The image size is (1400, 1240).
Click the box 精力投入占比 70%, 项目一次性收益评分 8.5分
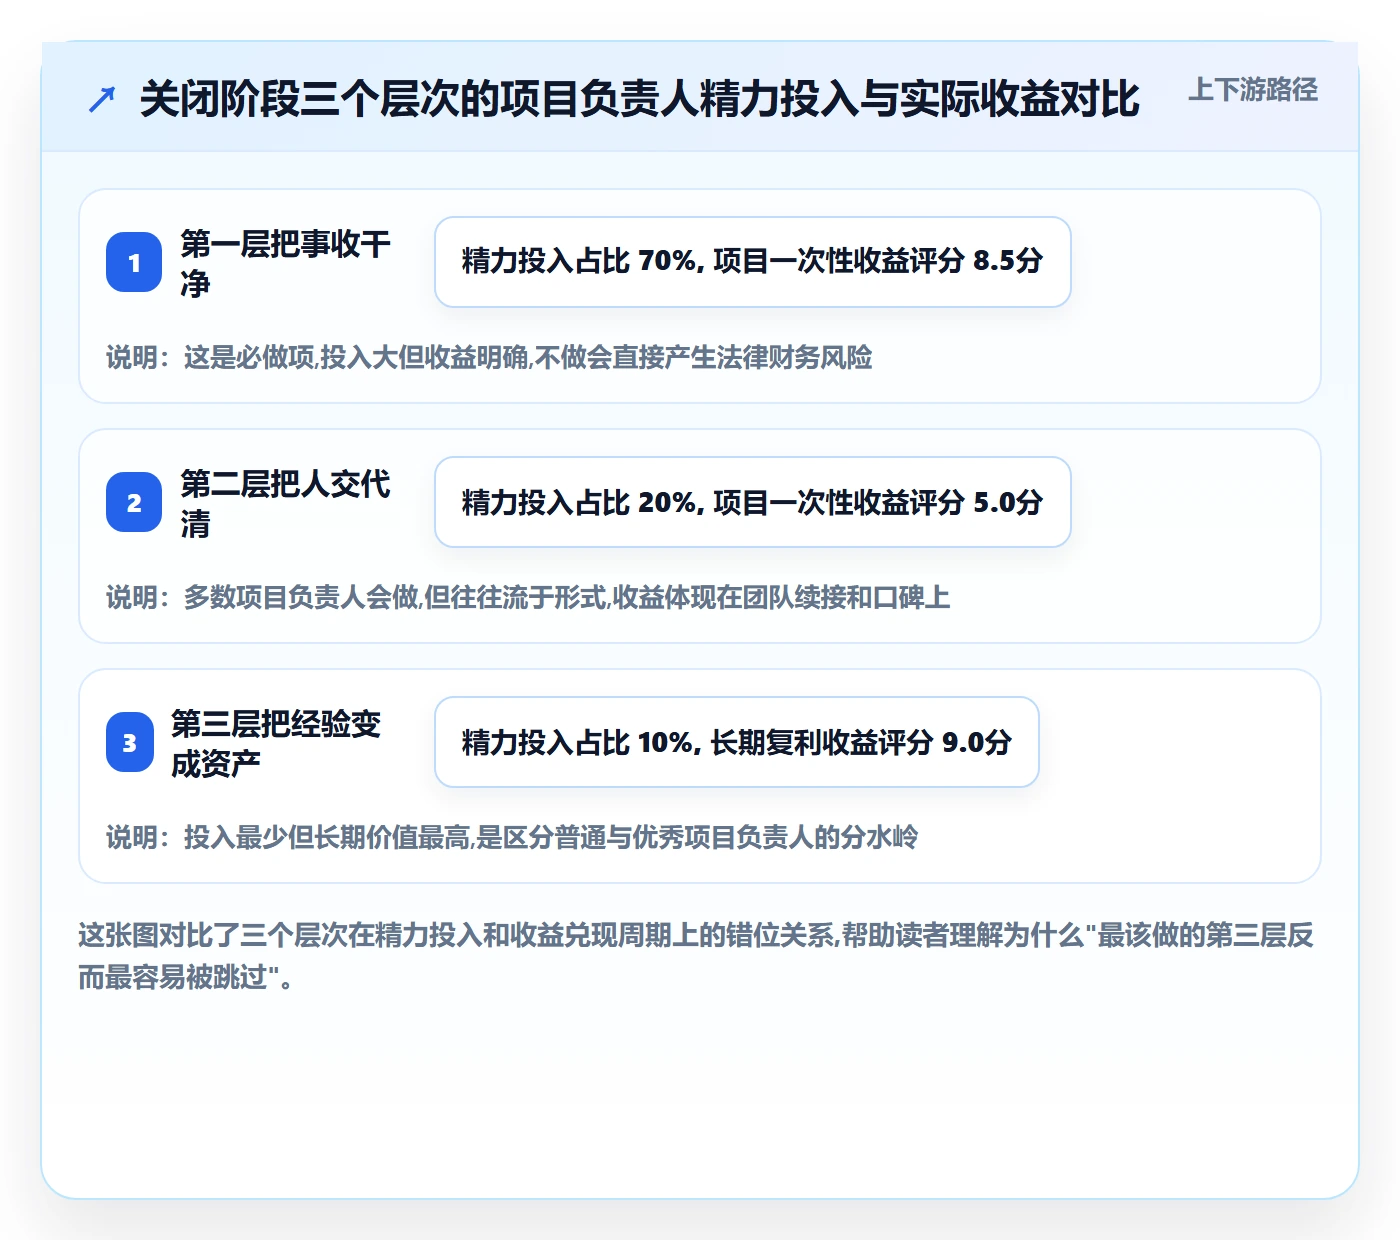point(753,262)
